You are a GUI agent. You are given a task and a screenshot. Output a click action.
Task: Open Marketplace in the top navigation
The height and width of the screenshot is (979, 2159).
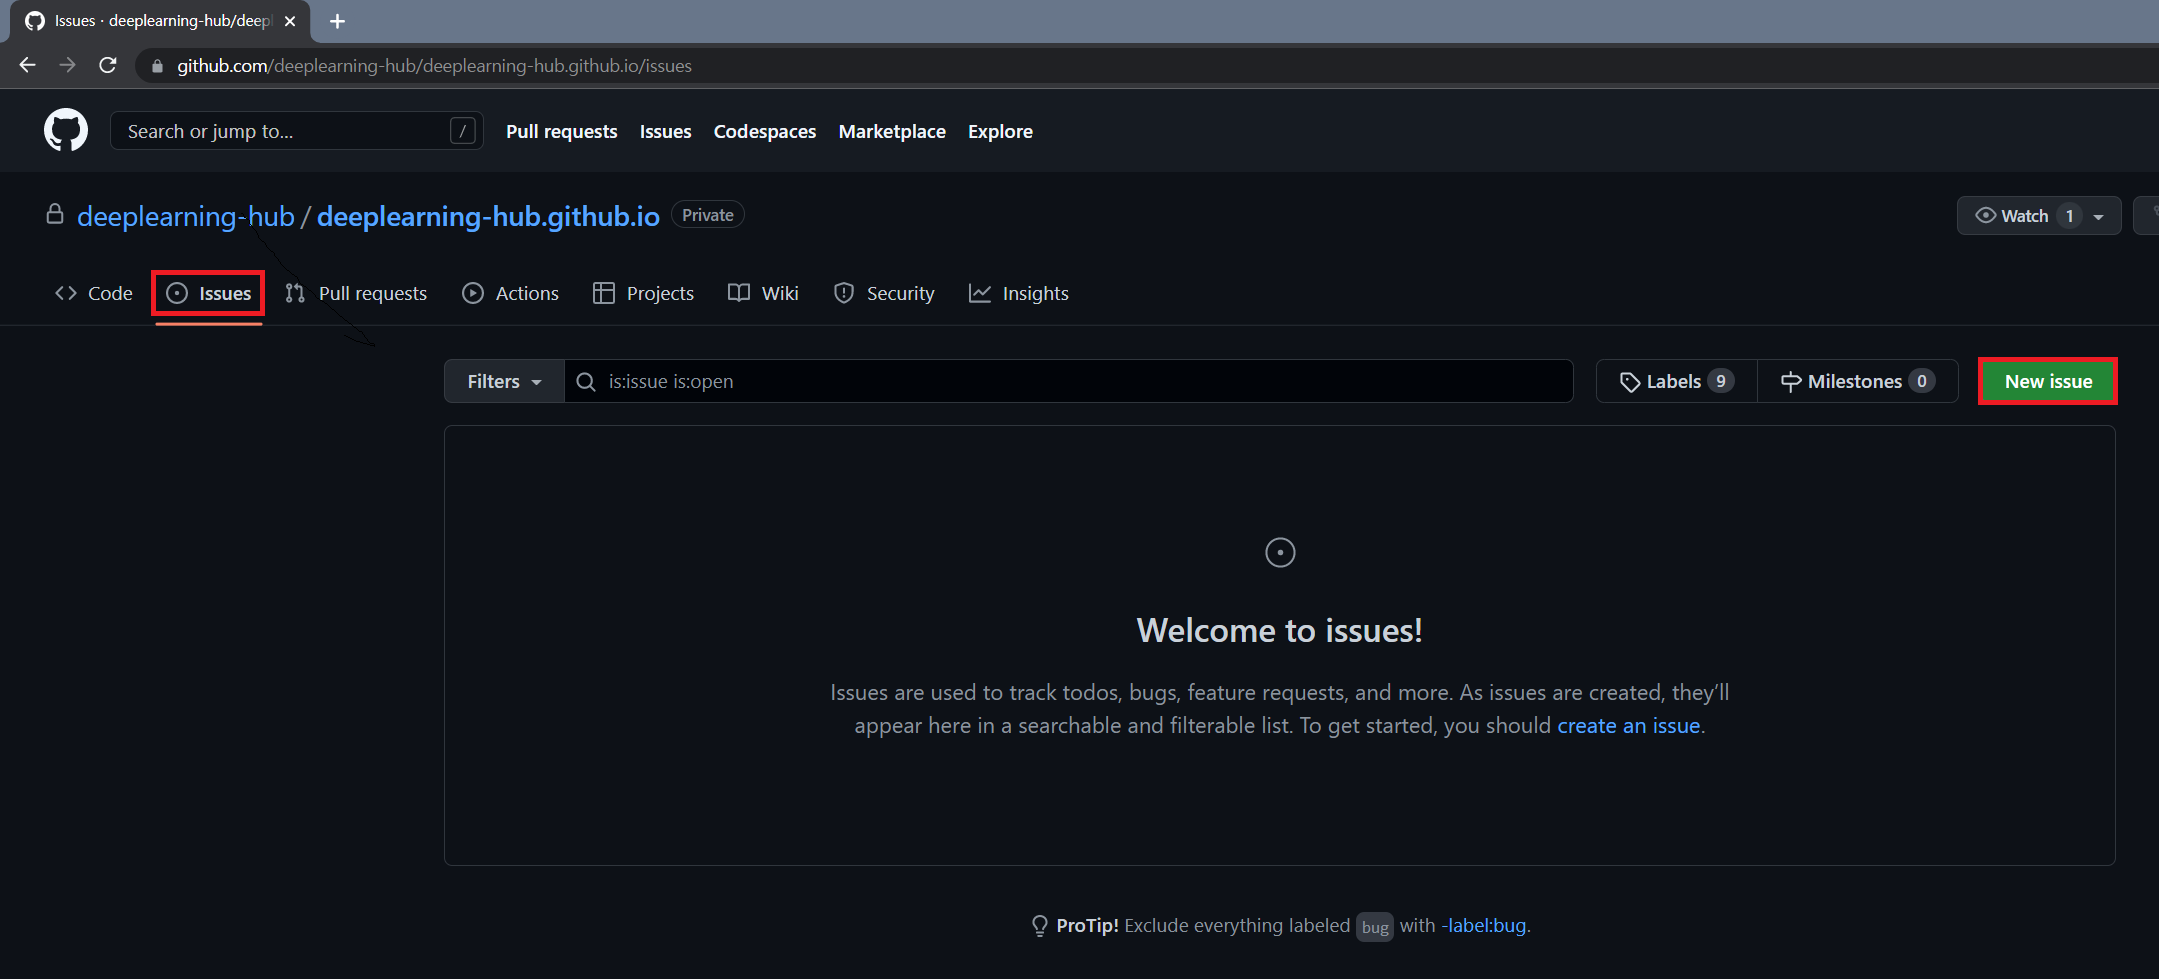(892, 131)
